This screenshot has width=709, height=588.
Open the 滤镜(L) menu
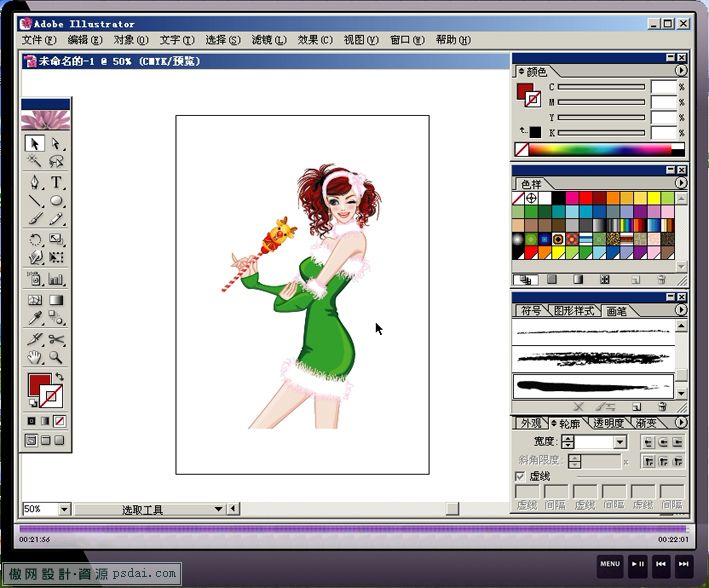point(269,40)
